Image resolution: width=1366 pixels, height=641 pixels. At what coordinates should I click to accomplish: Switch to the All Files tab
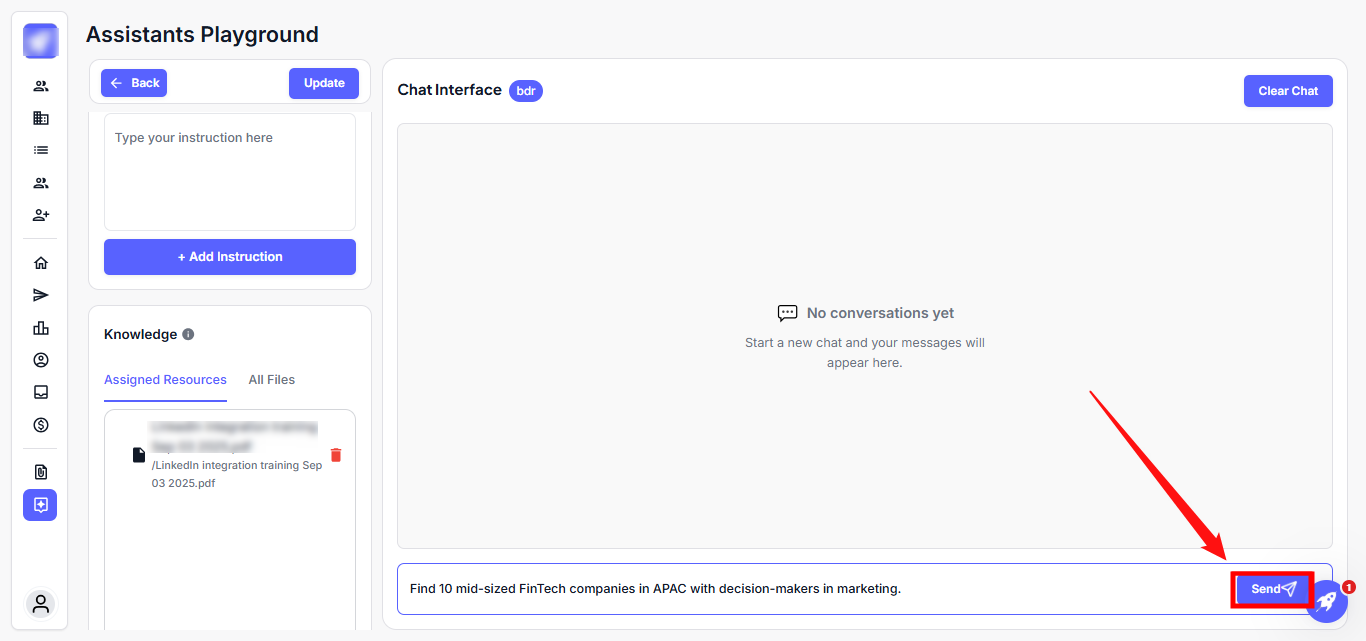pos(271,380)
